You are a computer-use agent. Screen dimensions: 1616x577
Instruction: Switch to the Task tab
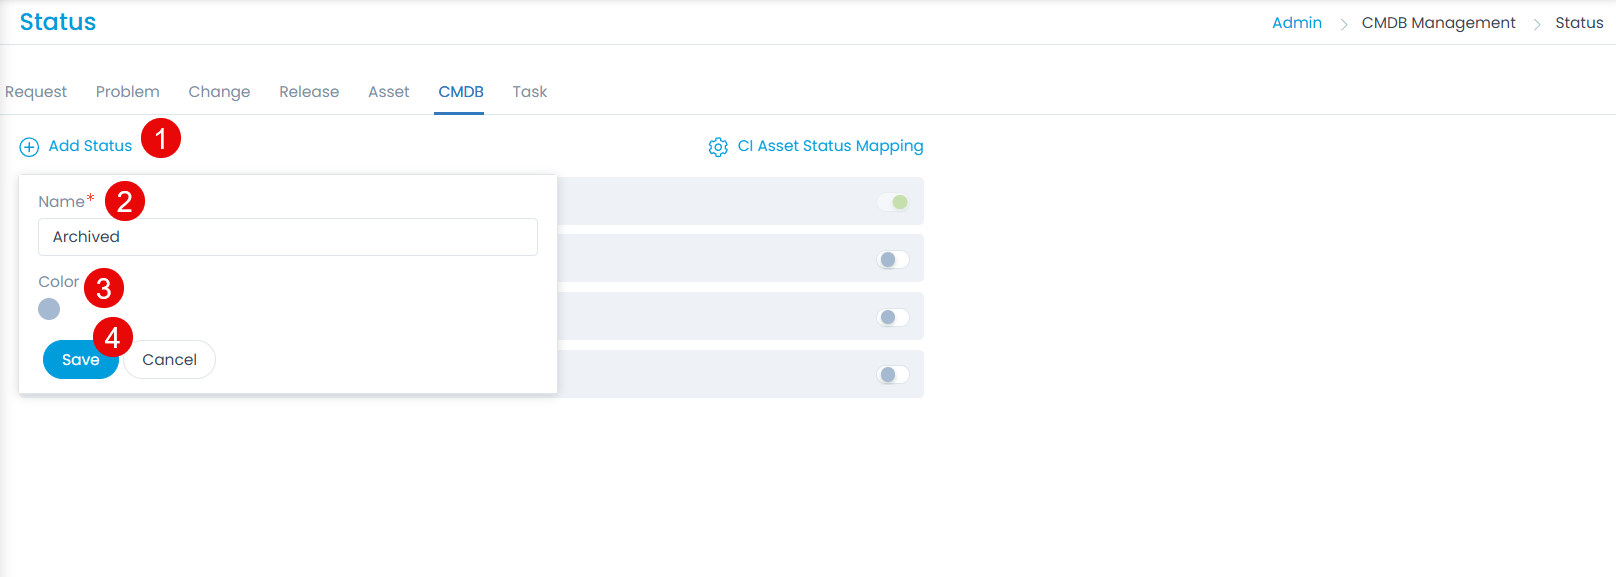coord(529,92)
